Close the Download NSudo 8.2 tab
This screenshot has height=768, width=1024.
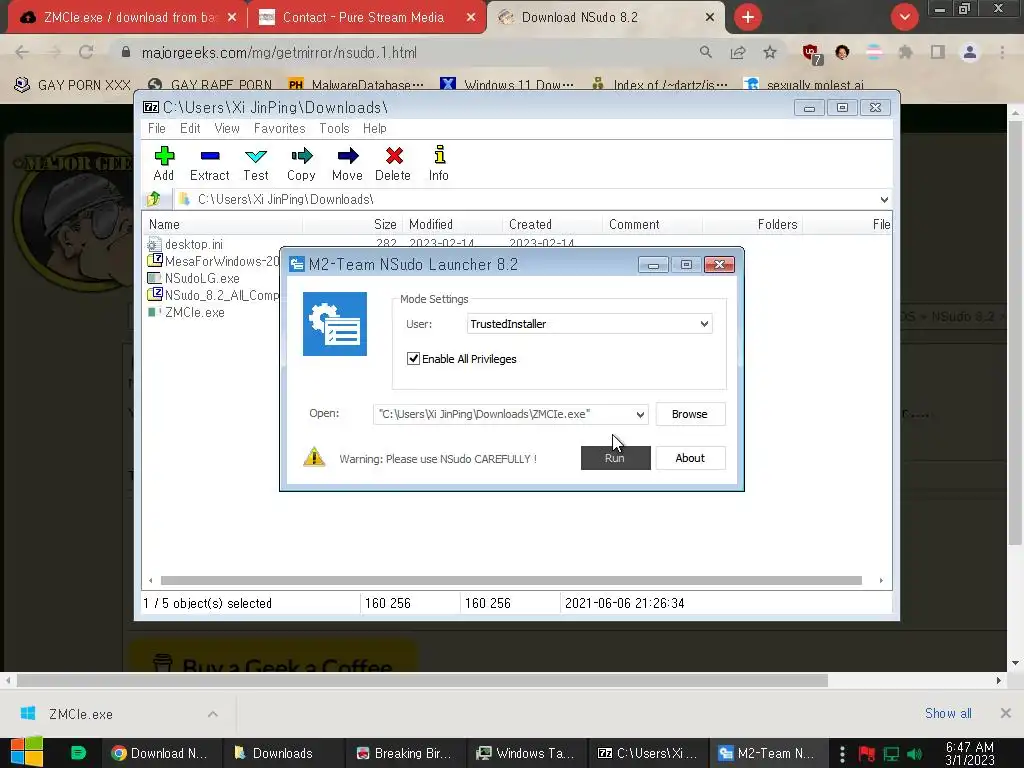pos(710,17)
